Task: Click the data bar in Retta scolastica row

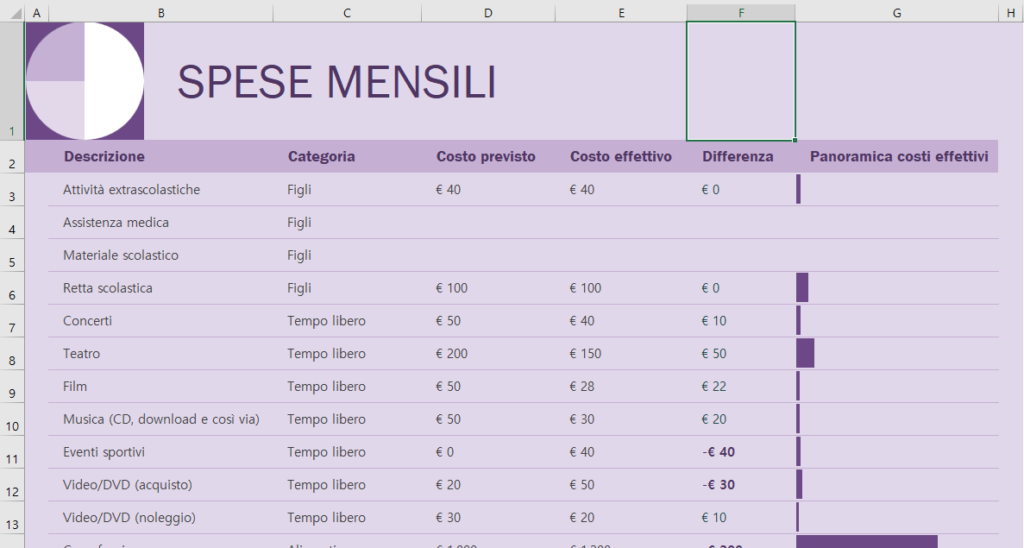Action: coord(803,288)
